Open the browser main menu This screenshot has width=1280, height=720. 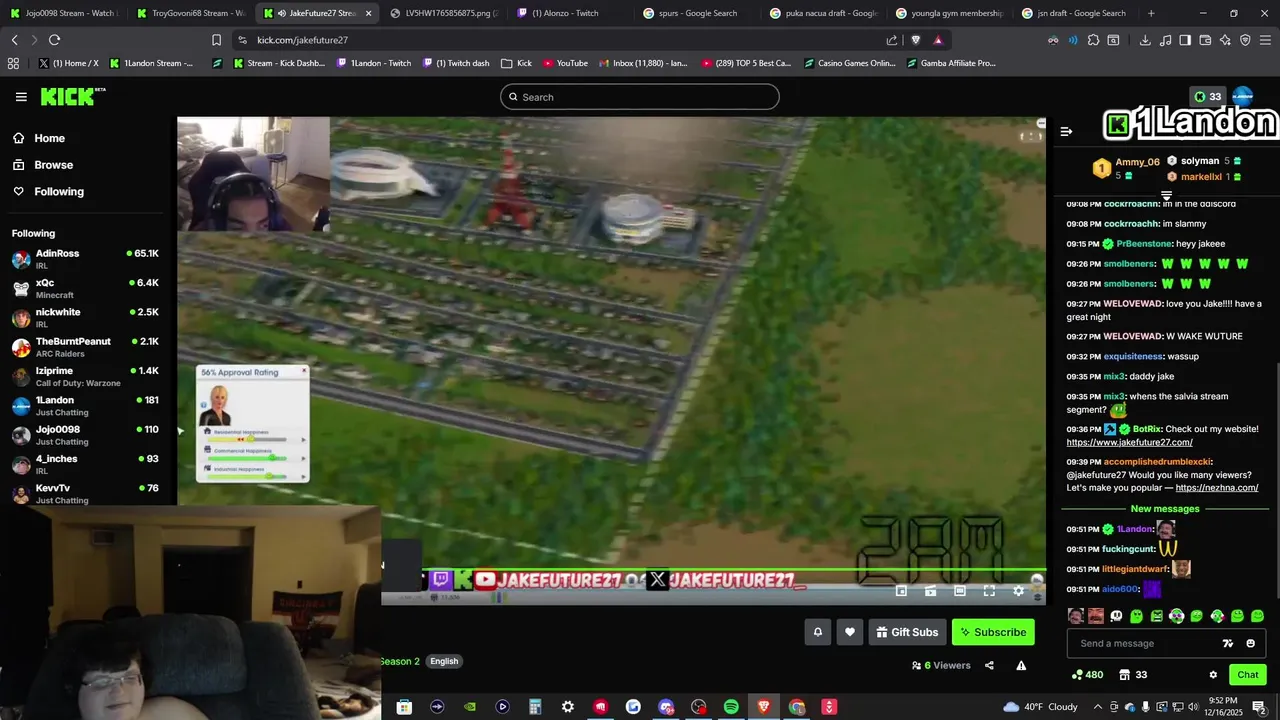[x=1265, y=40]
